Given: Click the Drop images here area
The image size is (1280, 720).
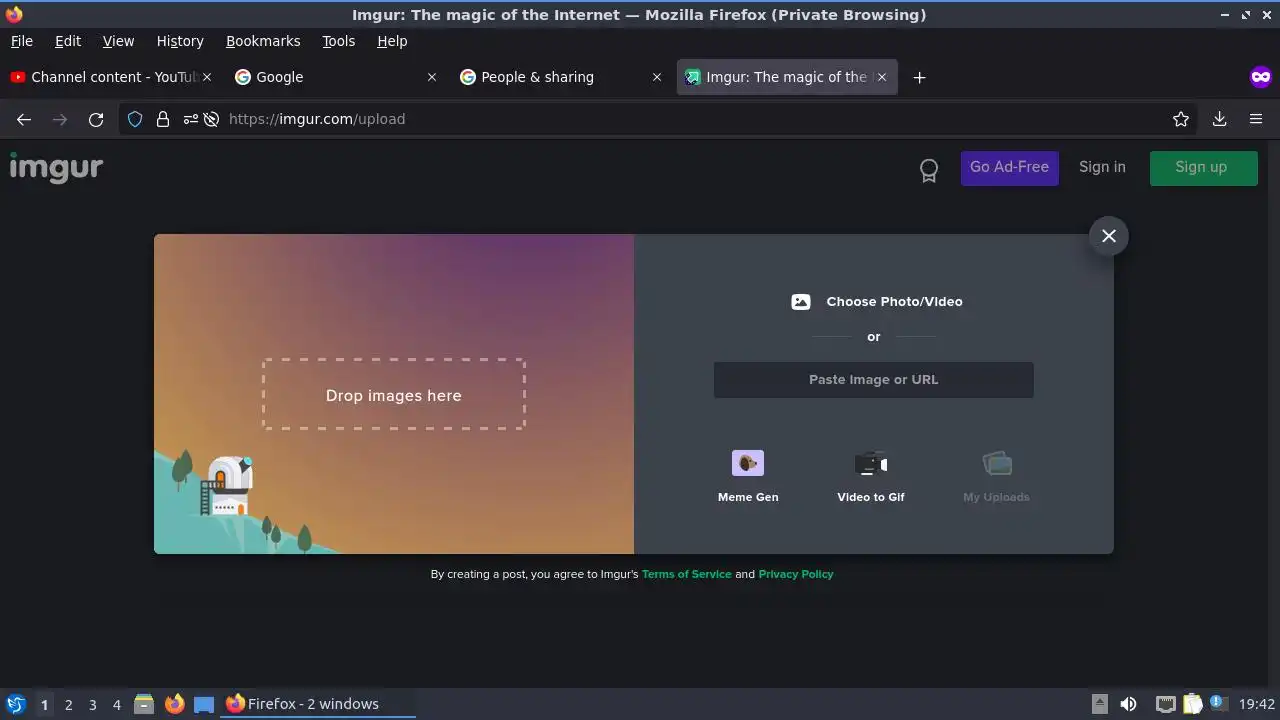Looking at the screenshot, I should (394, 395).
